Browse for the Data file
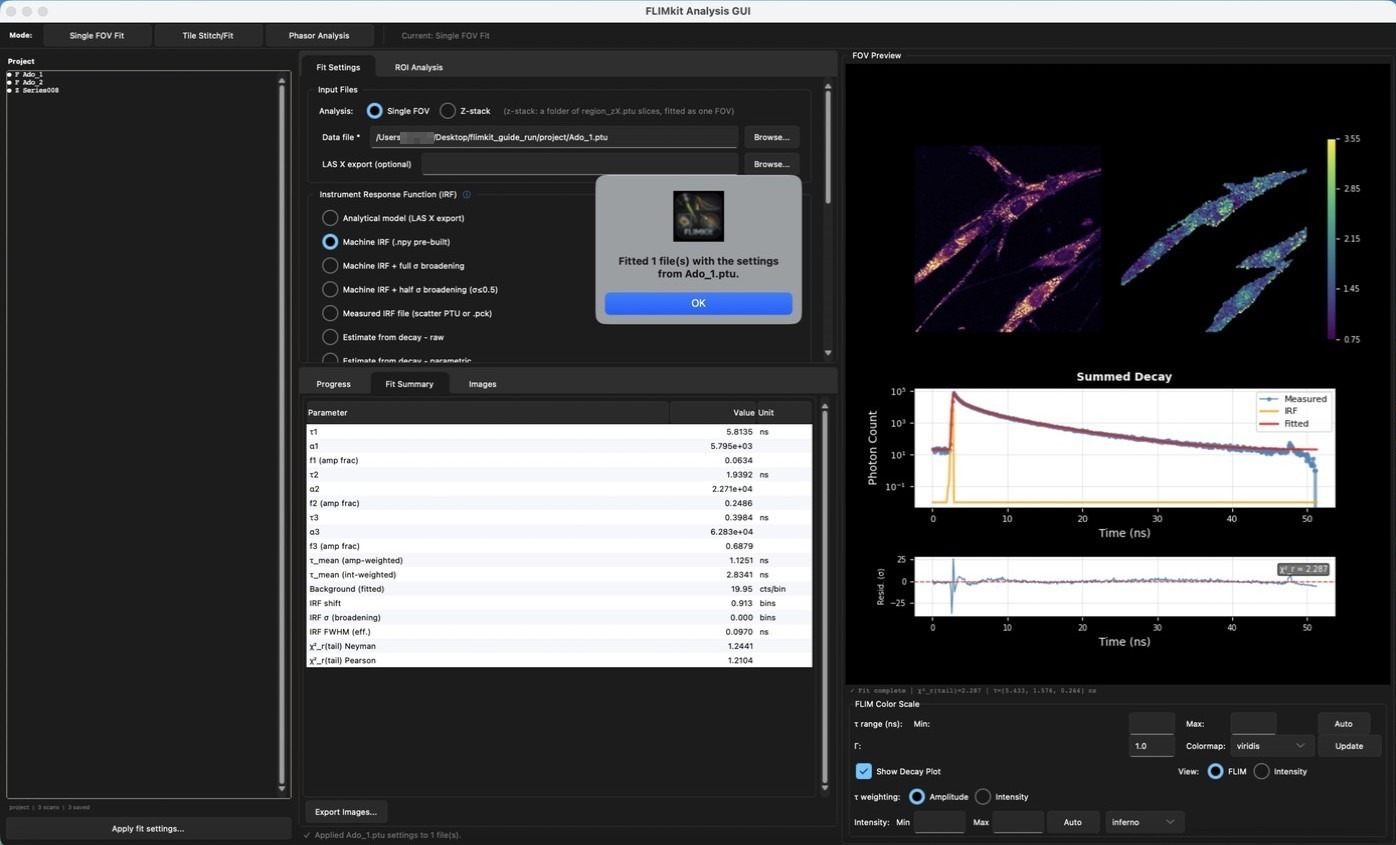Screen dimensions: 1396x845 tap(771, 137)
